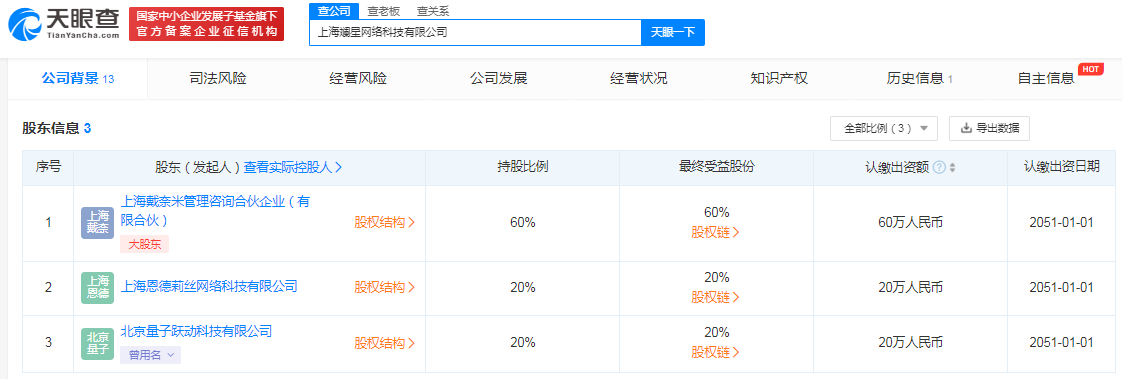Click the 最终受益股份 column header
The width and height of the screenshot is (1122, 379).
pyautogui.click(x=716, y=167)
